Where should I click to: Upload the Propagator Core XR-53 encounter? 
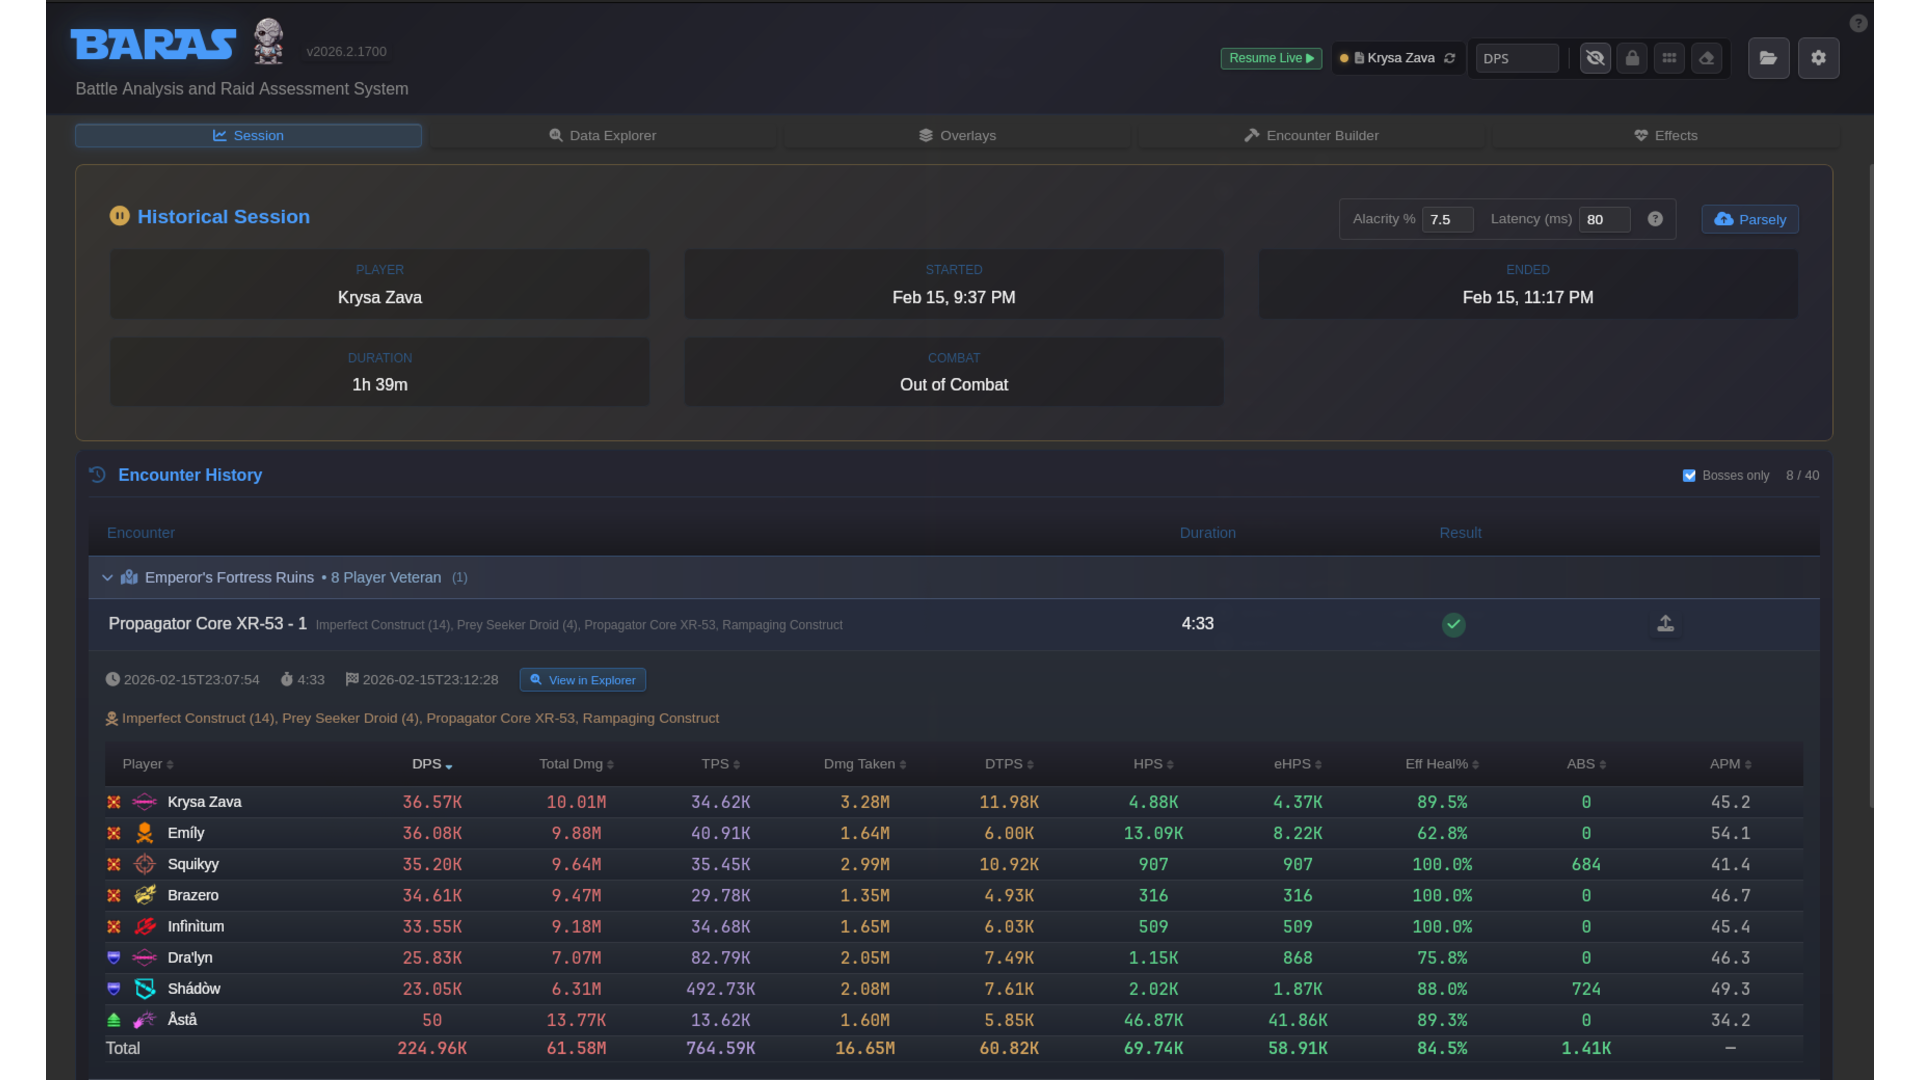click(x=1665, y=623)
